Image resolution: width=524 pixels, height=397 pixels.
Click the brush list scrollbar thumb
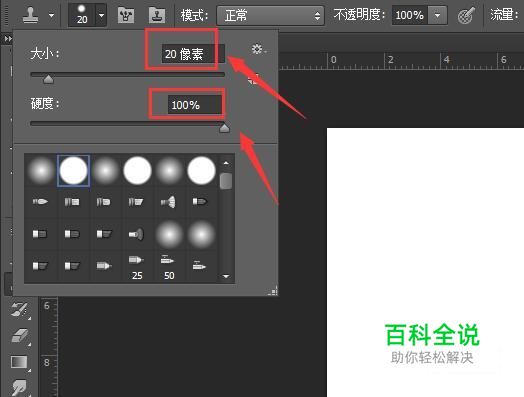(226, 181)
